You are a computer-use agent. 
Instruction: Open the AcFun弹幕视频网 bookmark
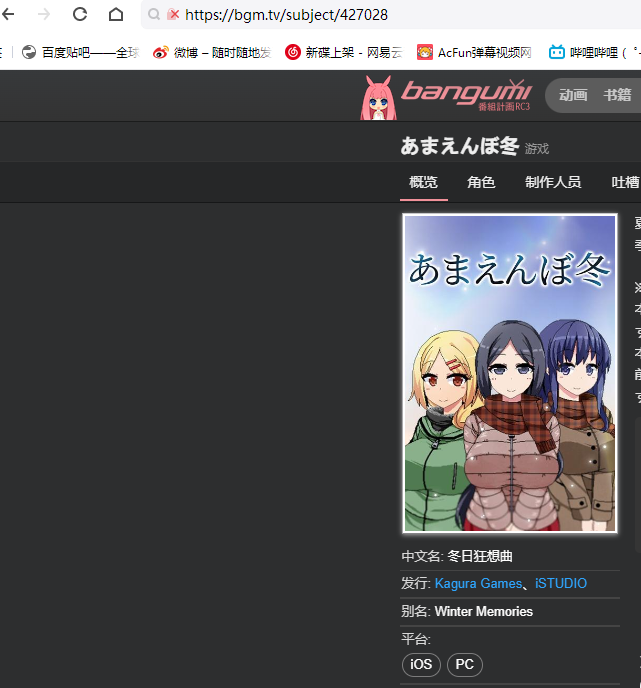pos(474,53)
